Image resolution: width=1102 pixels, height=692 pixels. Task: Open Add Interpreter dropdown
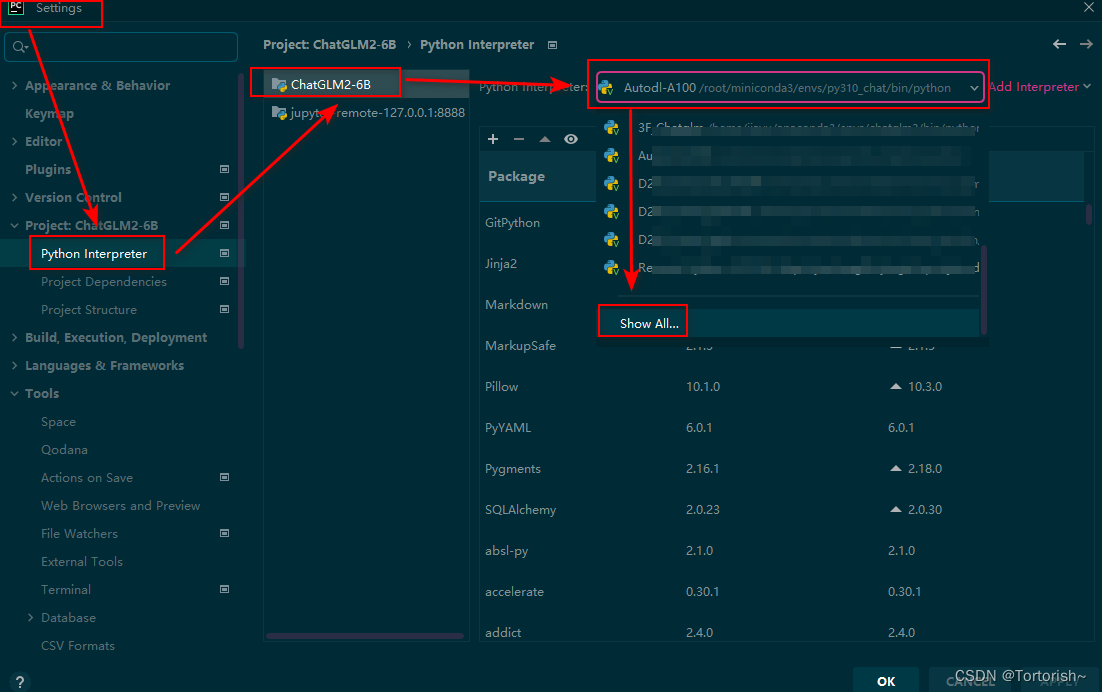(x=1039, y=87)
